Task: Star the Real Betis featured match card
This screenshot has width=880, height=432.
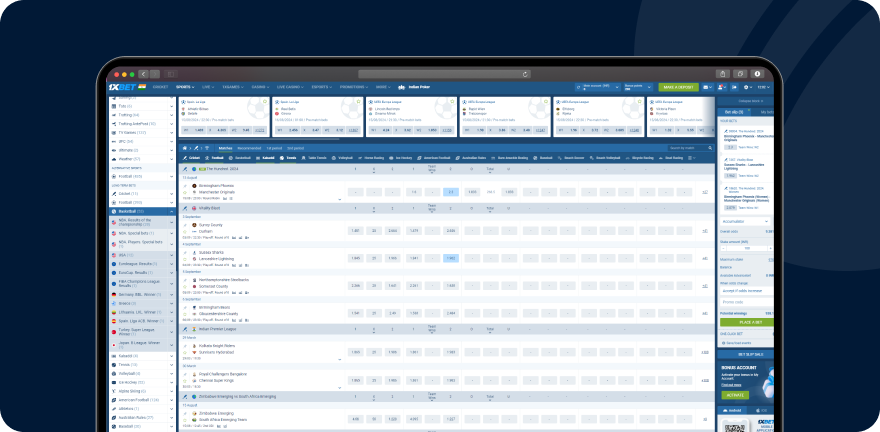Action: pos(359,102)
